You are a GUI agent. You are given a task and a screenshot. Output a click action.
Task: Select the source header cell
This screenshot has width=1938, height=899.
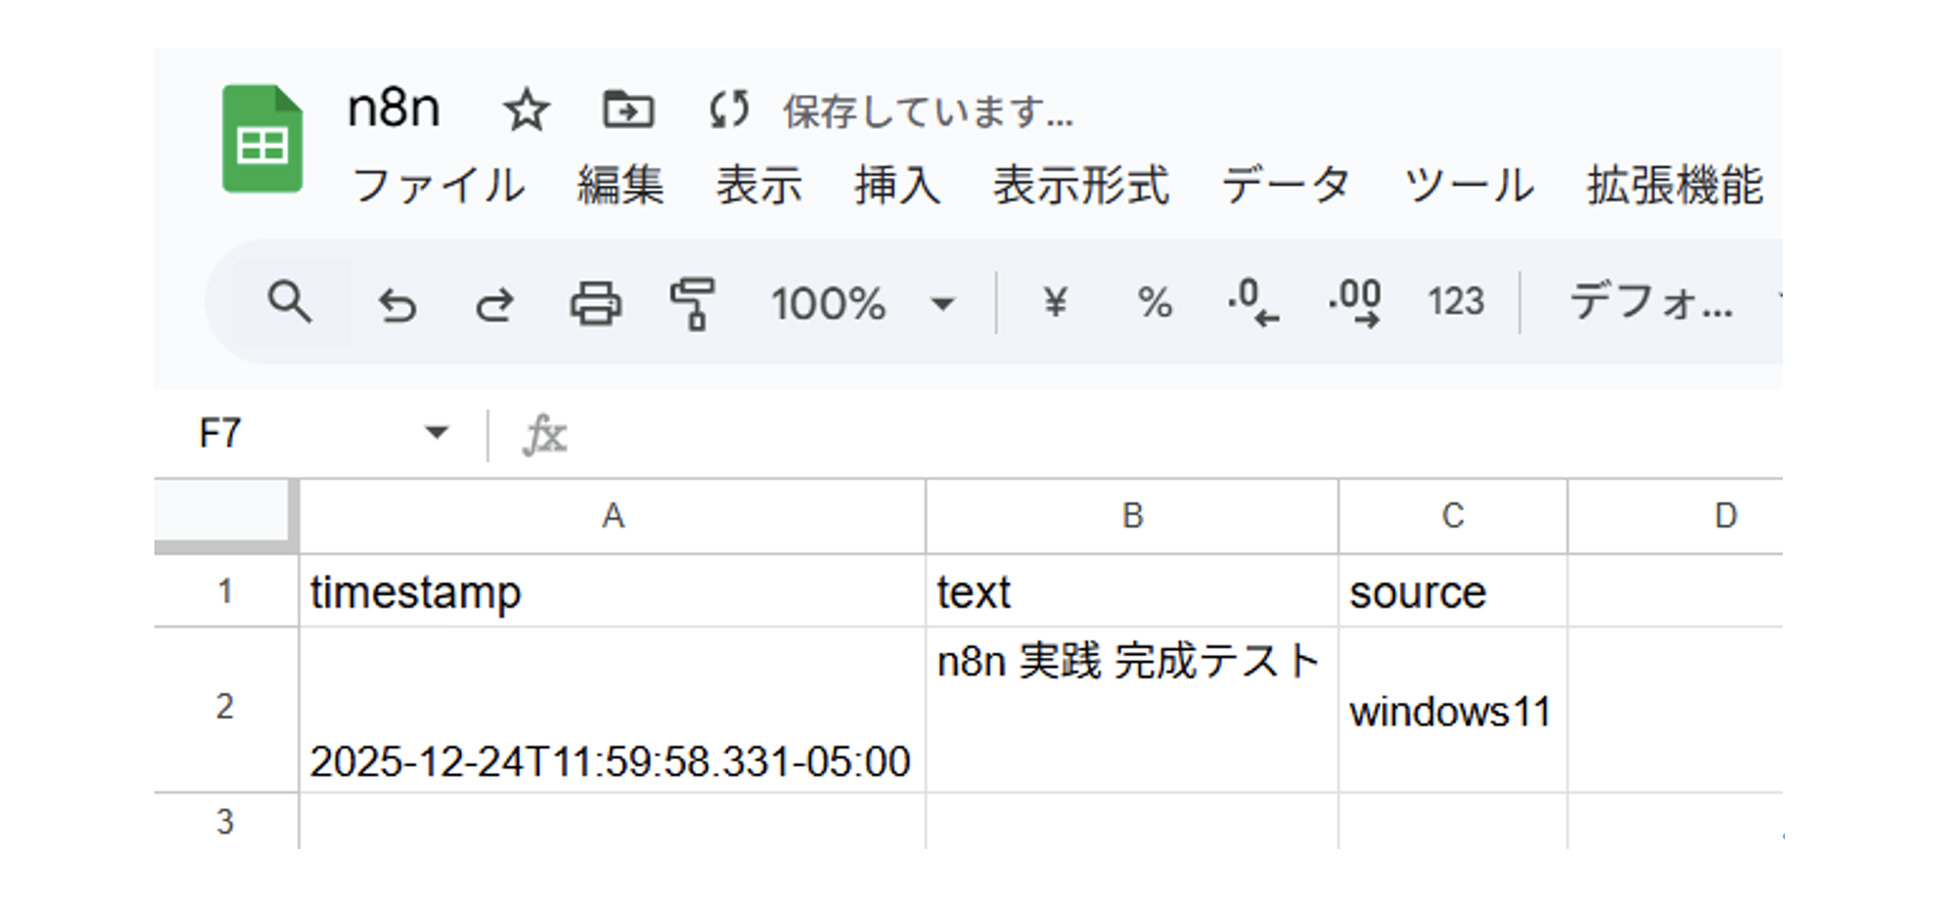1453,591
